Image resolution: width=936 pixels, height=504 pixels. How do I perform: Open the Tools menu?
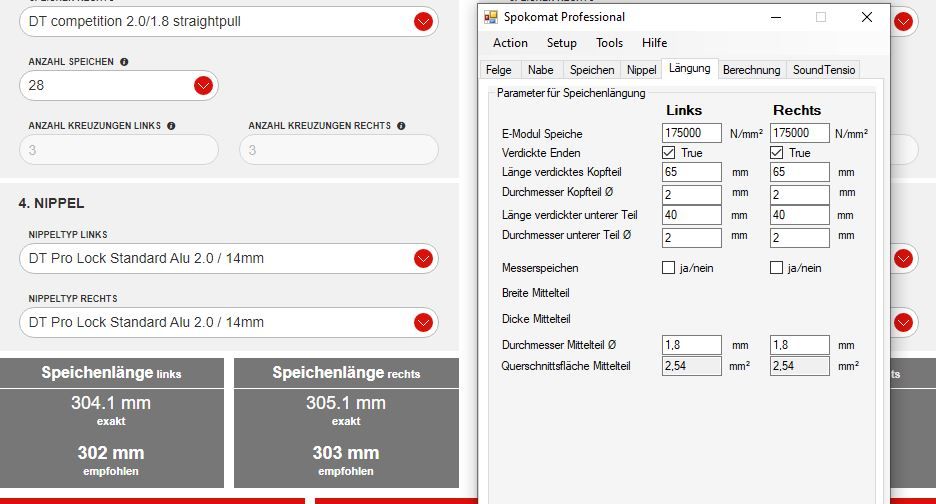(x=609, y=43)
